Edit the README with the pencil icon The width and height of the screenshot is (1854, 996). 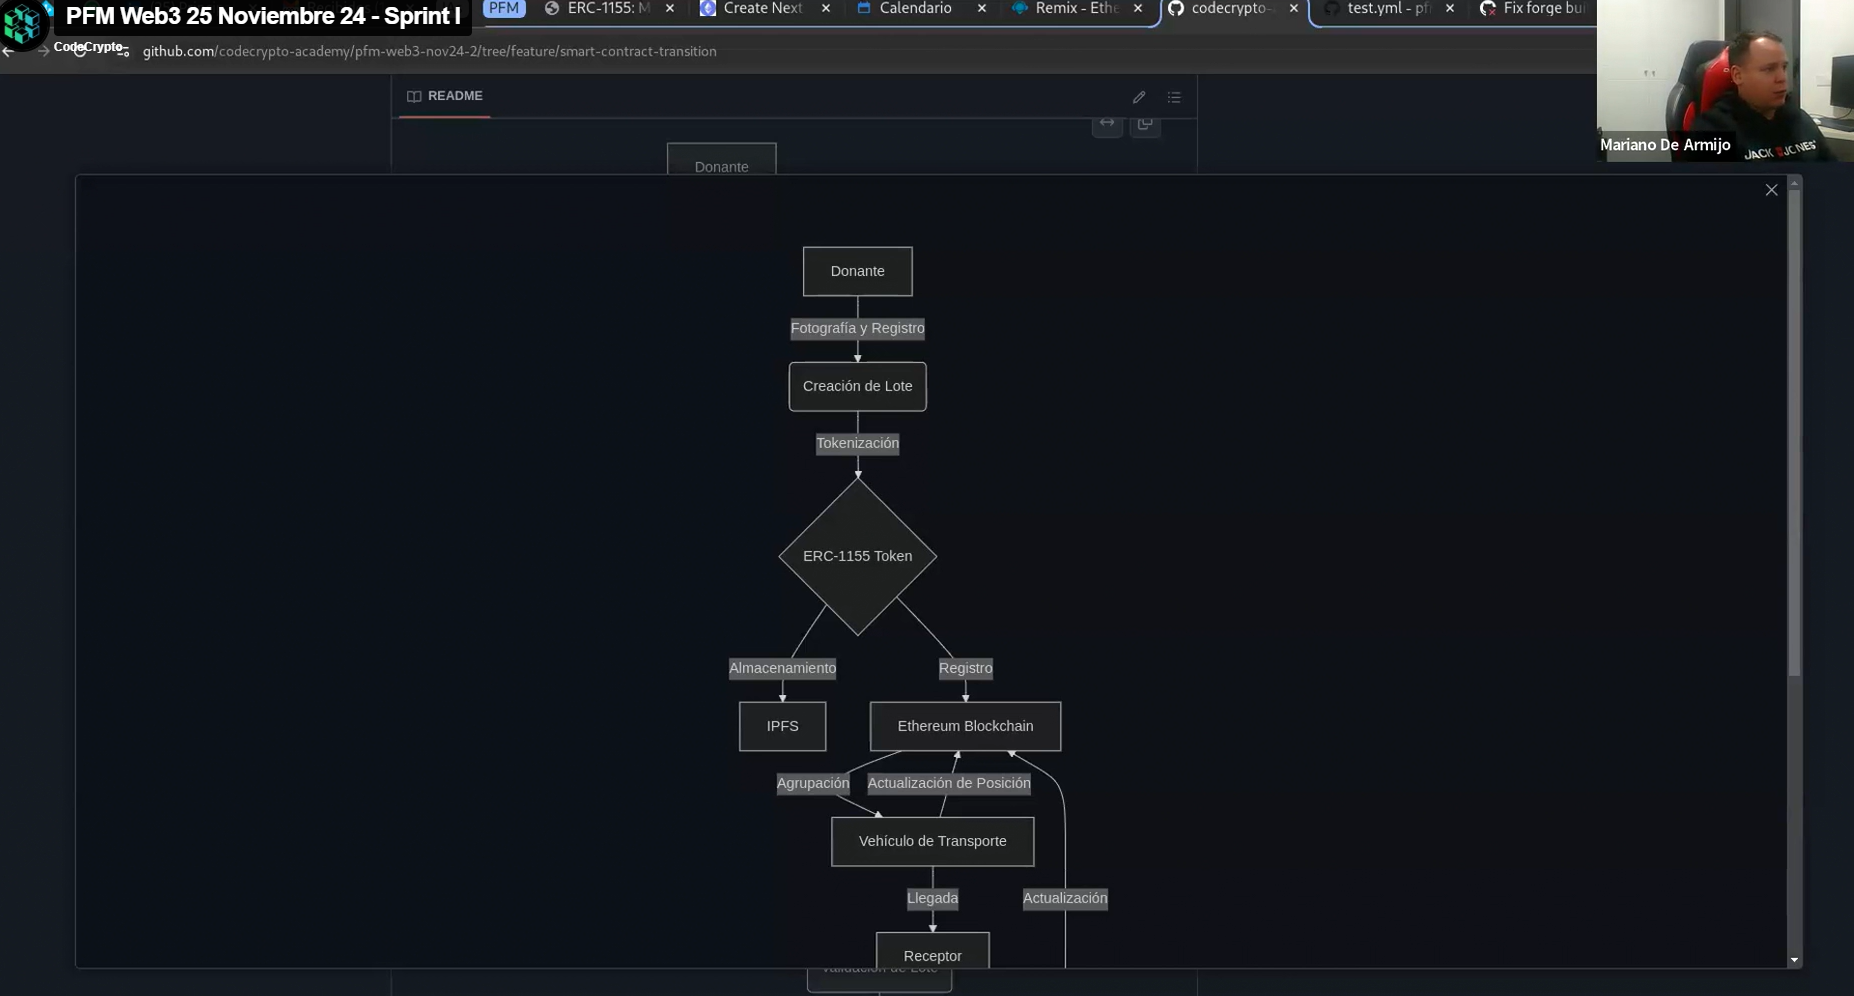click(x=1139, y=97)
